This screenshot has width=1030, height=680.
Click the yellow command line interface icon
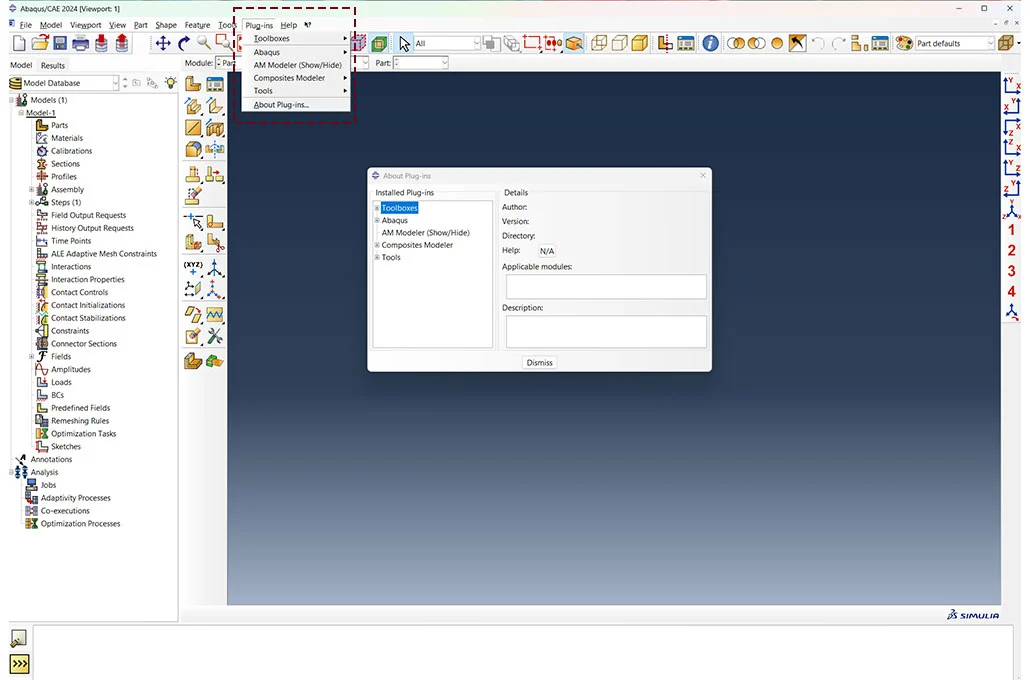pos(20,664)
